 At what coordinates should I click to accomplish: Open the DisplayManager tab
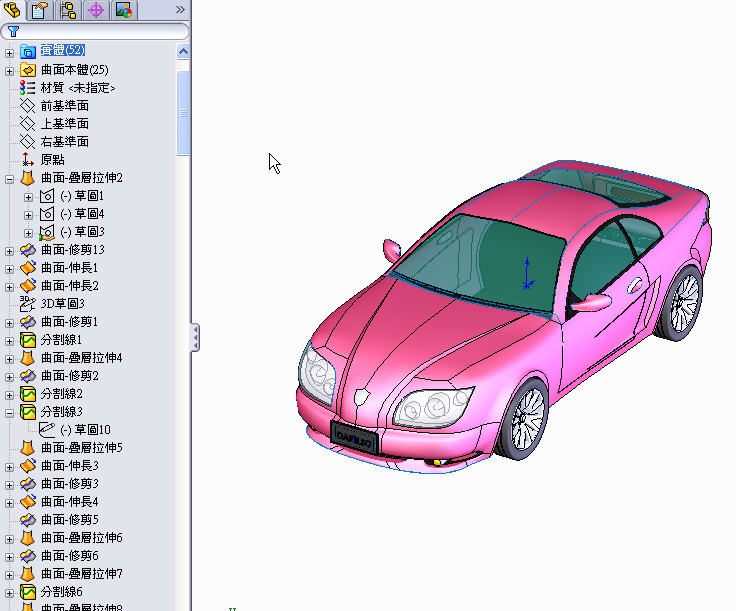(x=123, y=10)
